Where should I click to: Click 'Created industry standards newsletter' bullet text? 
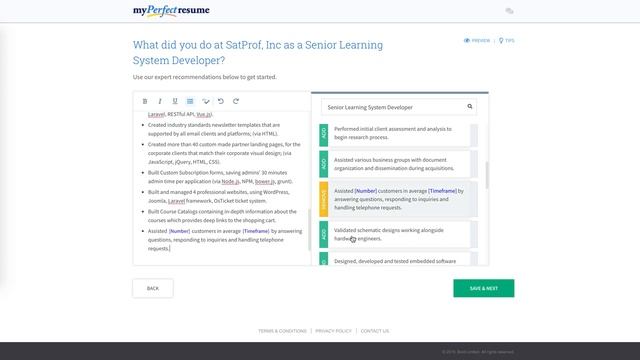tap(214, 129)
